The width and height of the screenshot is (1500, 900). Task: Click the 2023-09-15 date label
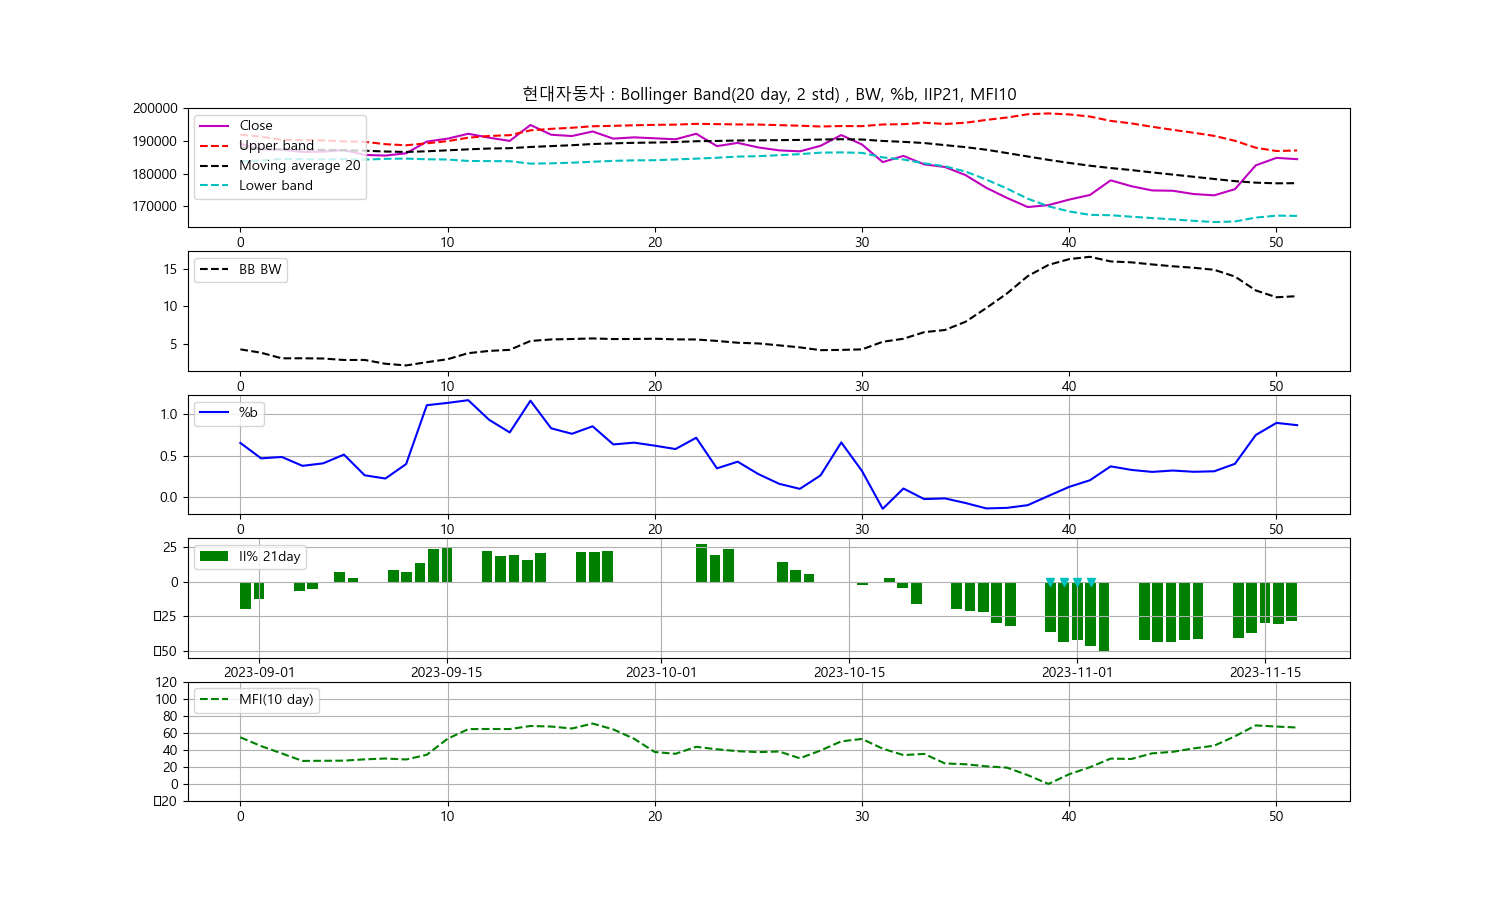point(447,673)
